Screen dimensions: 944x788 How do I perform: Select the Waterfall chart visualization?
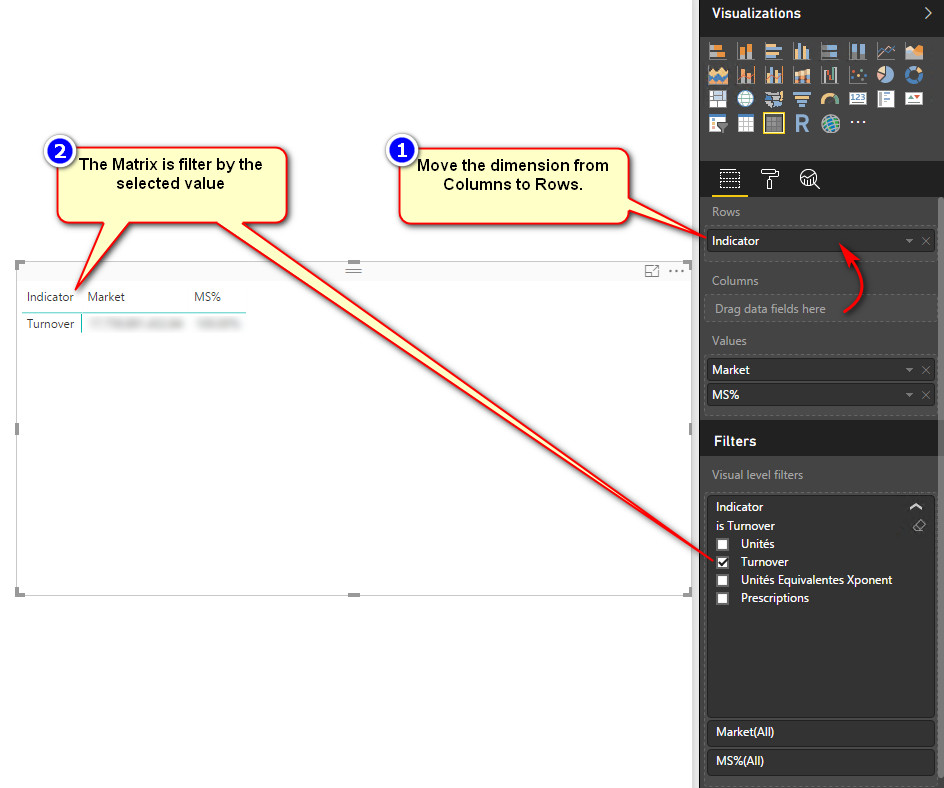(830, 75)
